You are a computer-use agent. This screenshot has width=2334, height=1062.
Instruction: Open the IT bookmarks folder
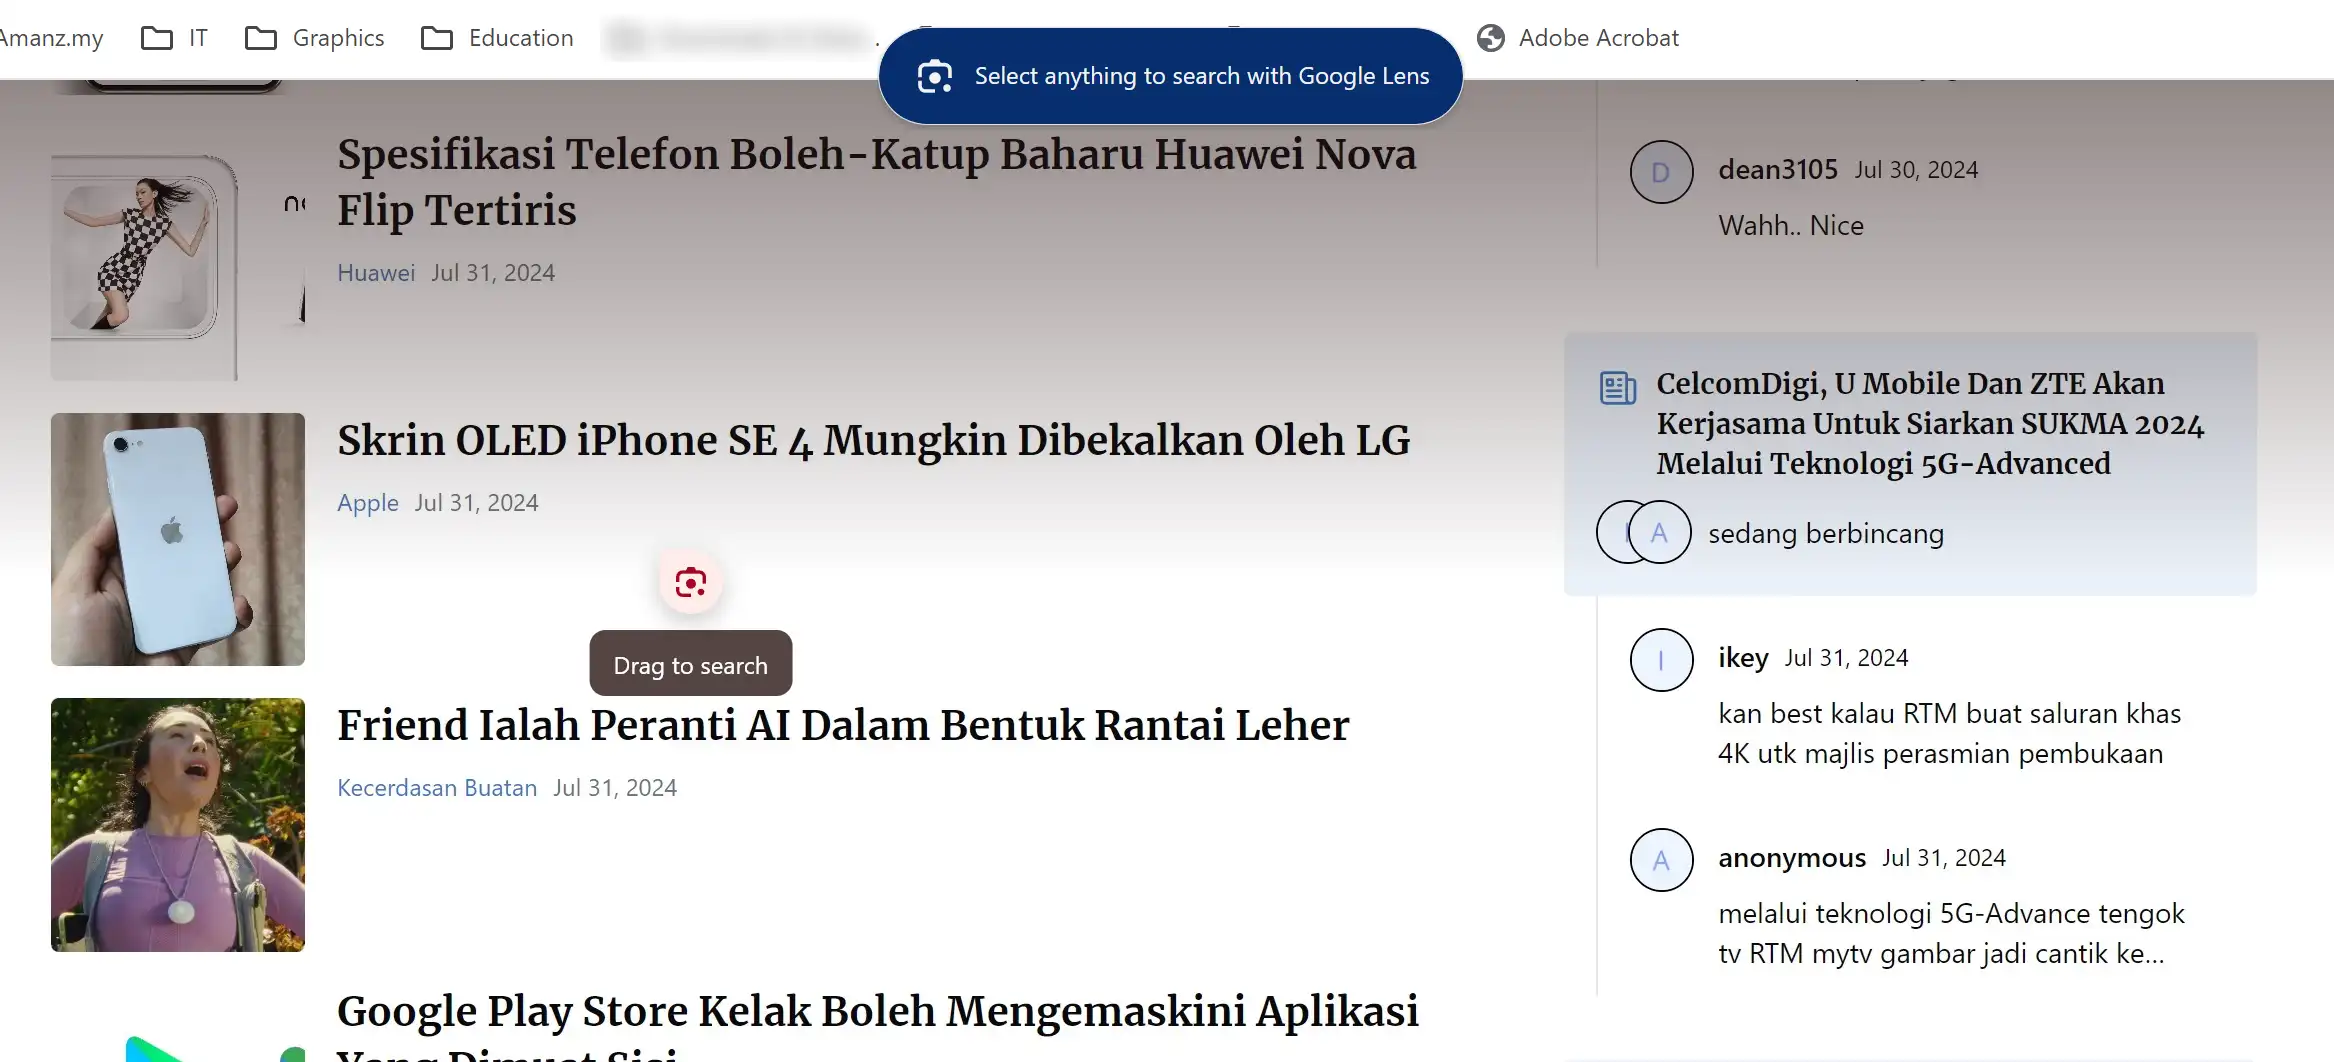click(175, 37)
